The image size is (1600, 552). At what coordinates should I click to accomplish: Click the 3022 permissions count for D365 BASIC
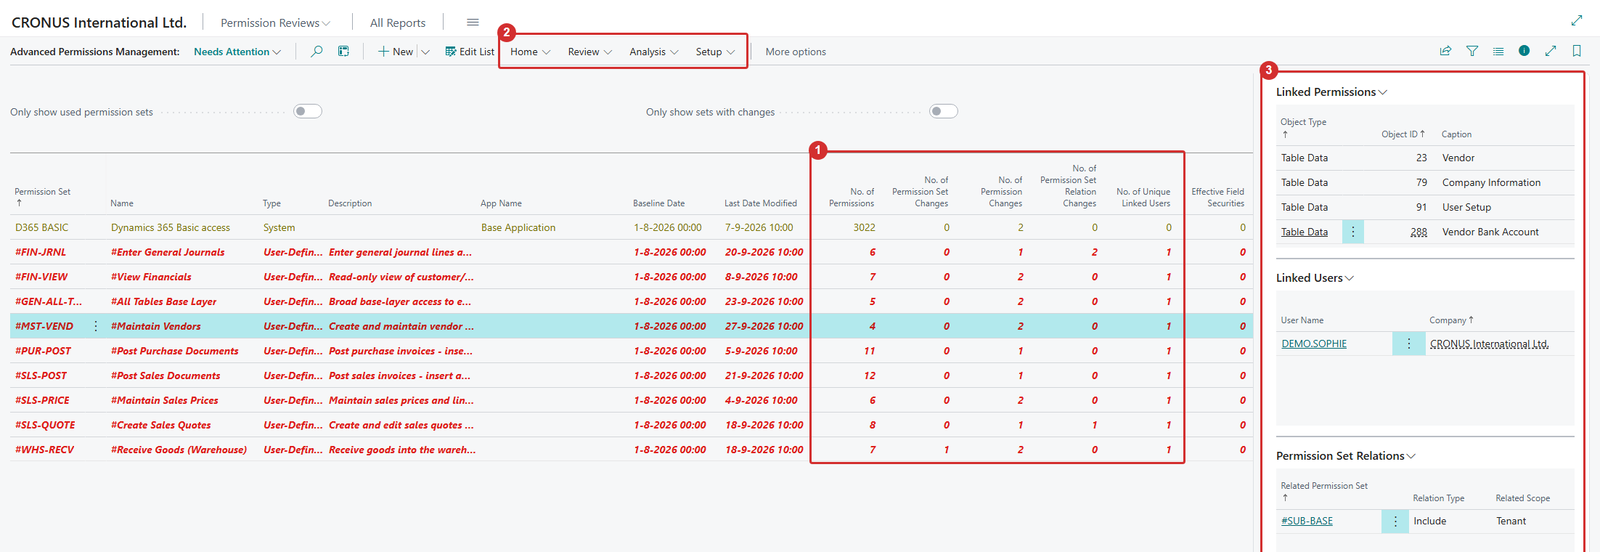pyautogui.click(x=864, y=228)
